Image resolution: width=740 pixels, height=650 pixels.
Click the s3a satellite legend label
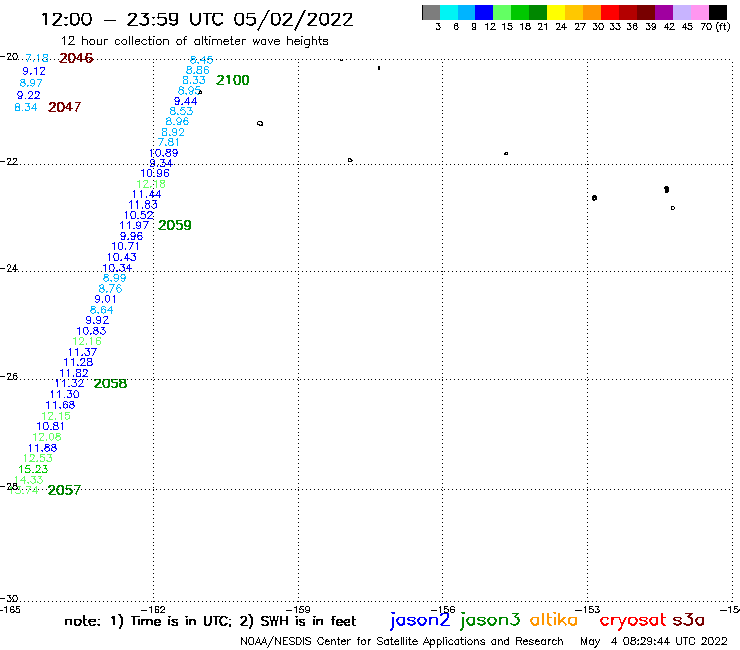[x=689, y=620]
